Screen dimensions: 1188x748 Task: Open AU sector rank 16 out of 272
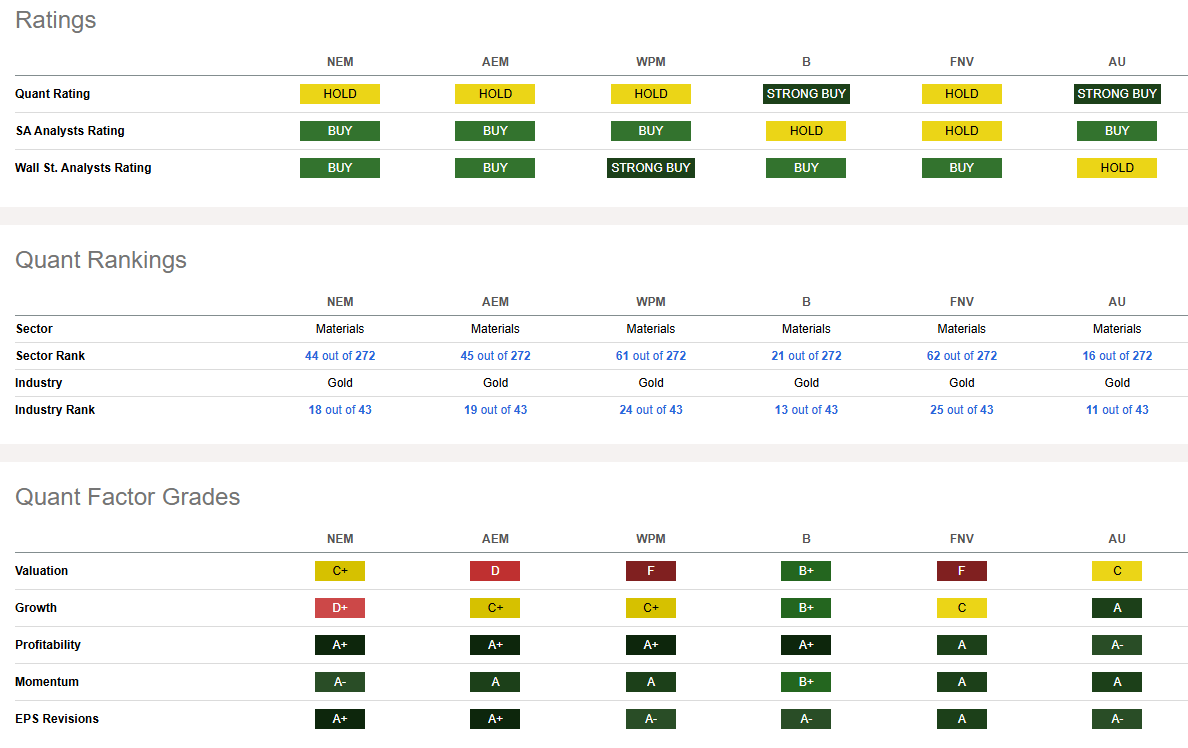pos(1117,356)
